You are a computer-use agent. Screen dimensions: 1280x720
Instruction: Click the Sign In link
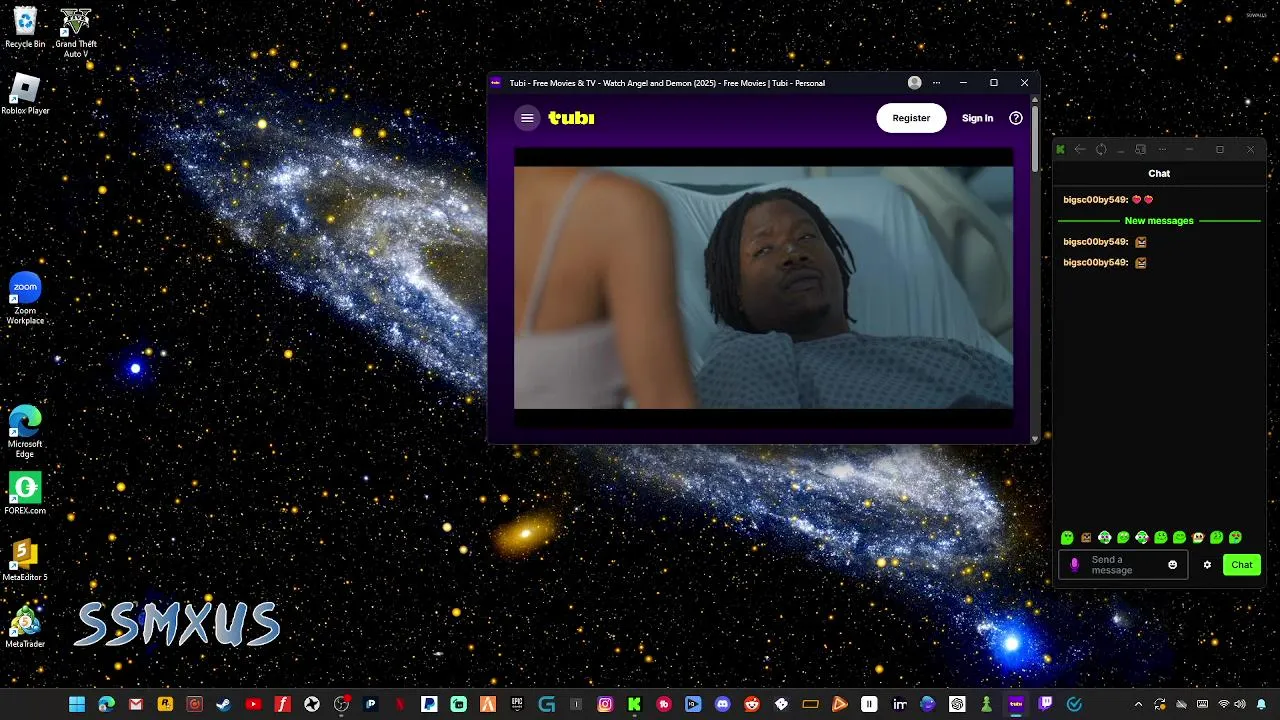pos(977,118)
